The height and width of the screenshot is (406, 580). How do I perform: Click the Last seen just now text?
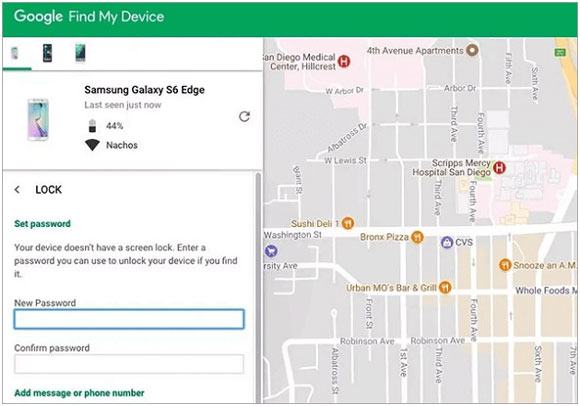(123, 105)
